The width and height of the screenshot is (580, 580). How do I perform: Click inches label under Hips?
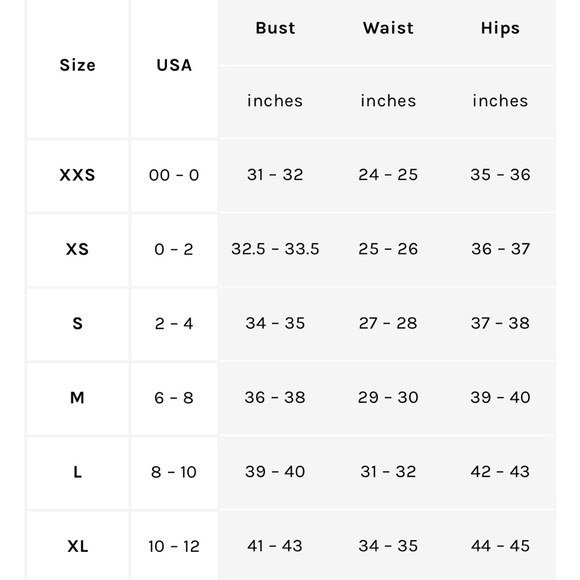tap(500, 101)
